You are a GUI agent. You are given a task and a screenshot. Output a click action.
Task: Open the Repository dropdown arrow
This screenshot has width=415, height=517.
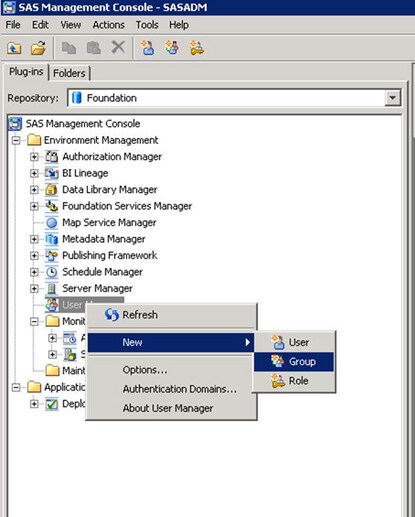[393, 98]
